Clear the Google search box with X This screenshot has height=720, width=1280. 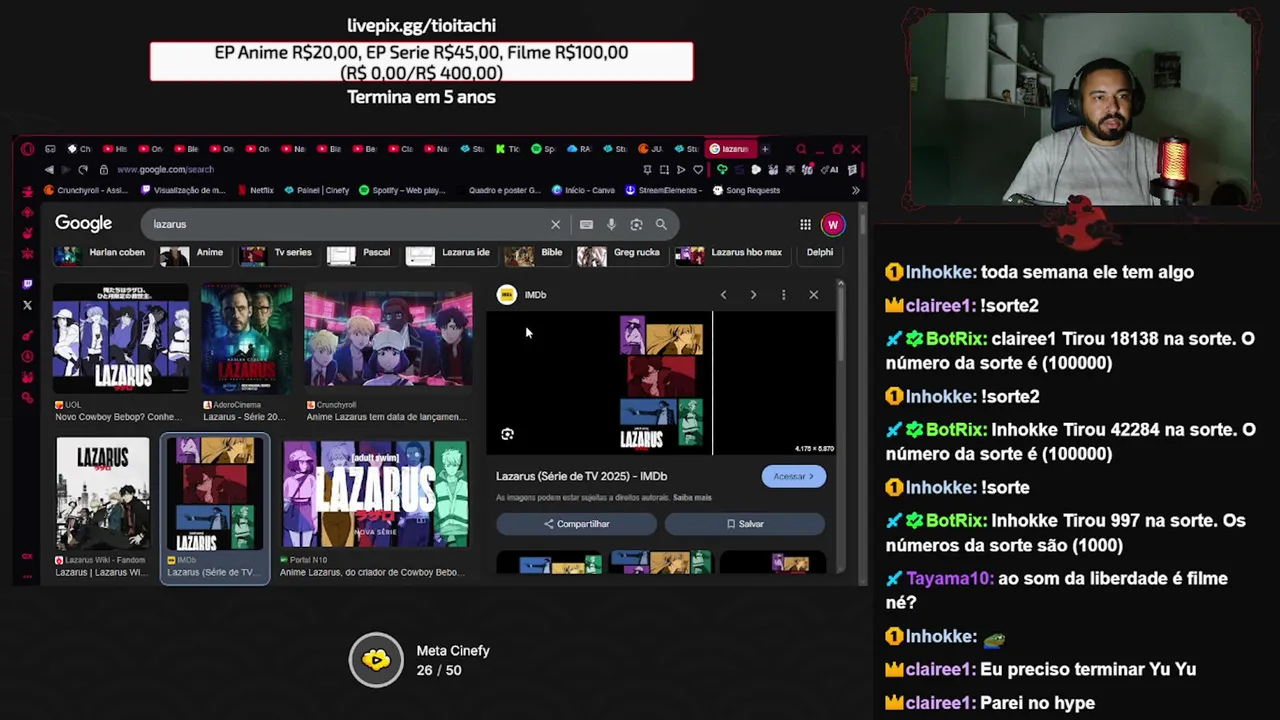click(556, 225)
